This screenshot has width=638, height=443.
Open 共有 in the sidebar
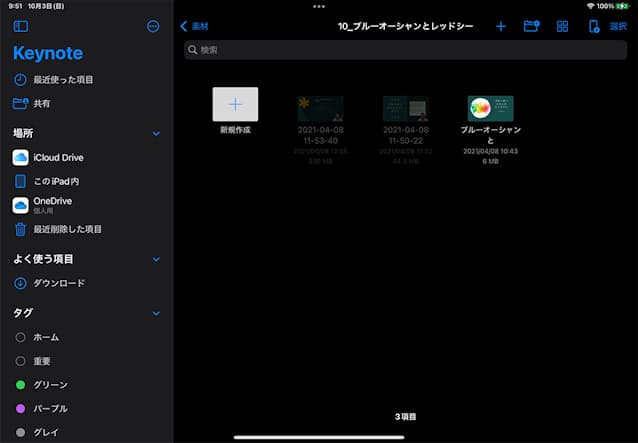[40, 103]
